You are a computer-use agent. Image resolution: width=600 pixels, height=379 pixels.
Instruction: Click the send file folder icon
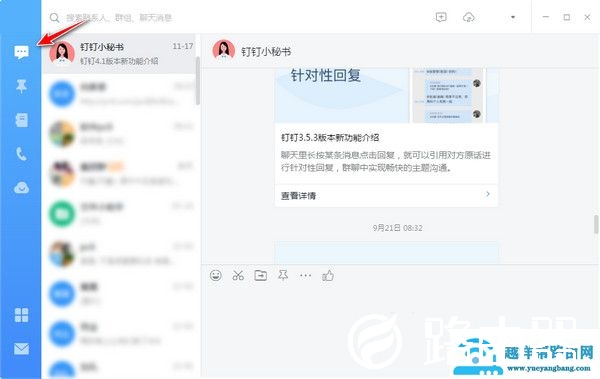click(261, 275)
